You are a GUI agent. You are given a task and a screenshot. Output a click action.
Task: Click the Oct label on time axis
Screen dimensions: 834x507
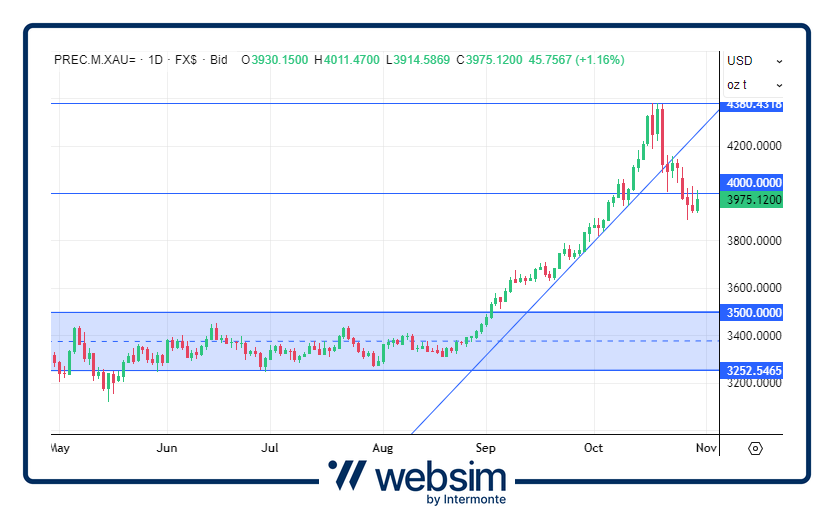pyautogui.click(x=594, y=448)
